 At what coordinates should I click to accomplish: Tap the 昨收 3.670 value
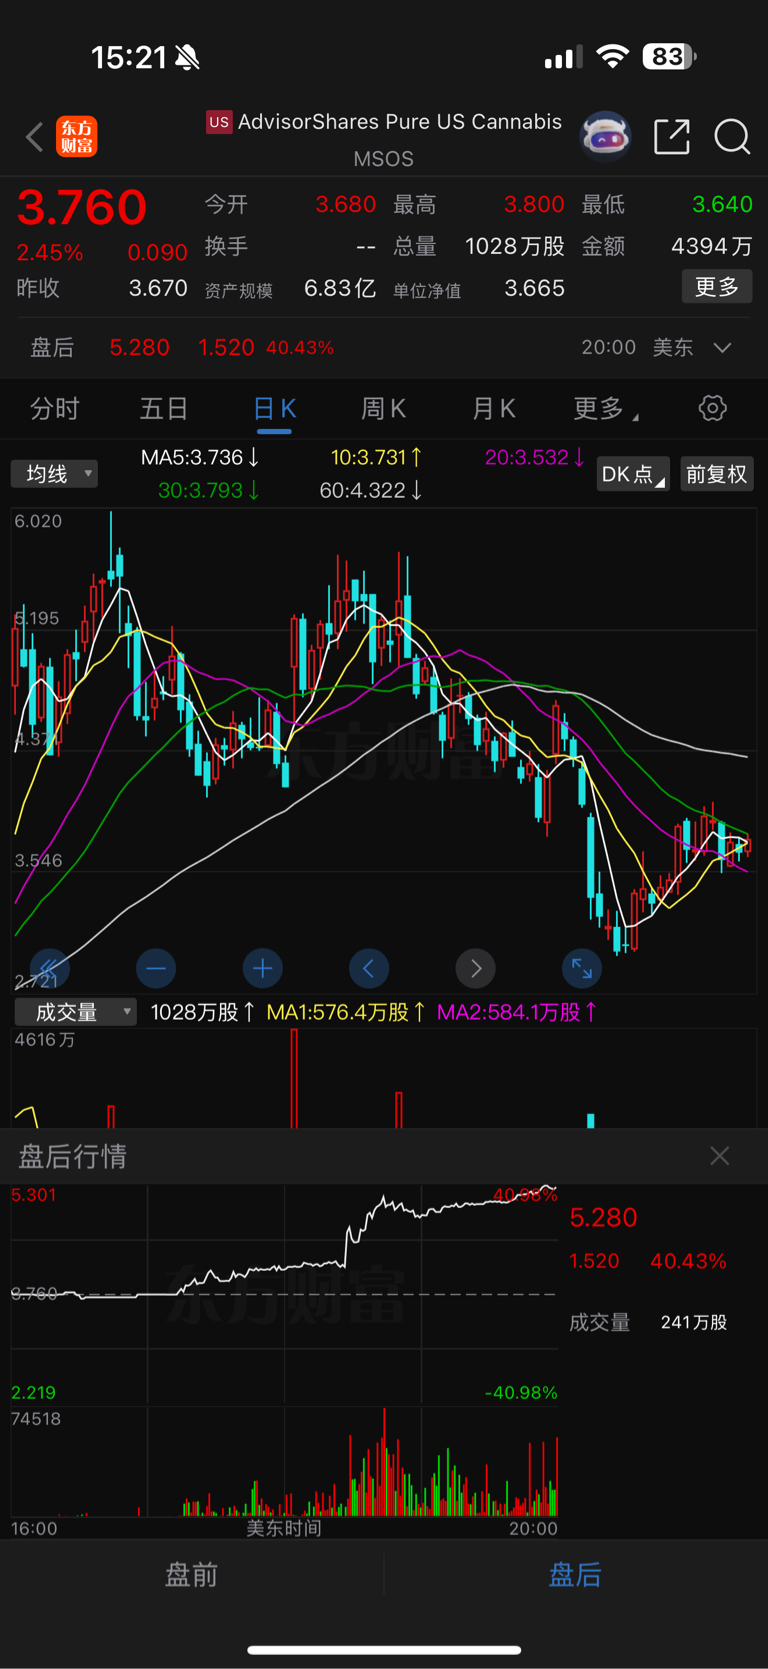tap(158, 288)
